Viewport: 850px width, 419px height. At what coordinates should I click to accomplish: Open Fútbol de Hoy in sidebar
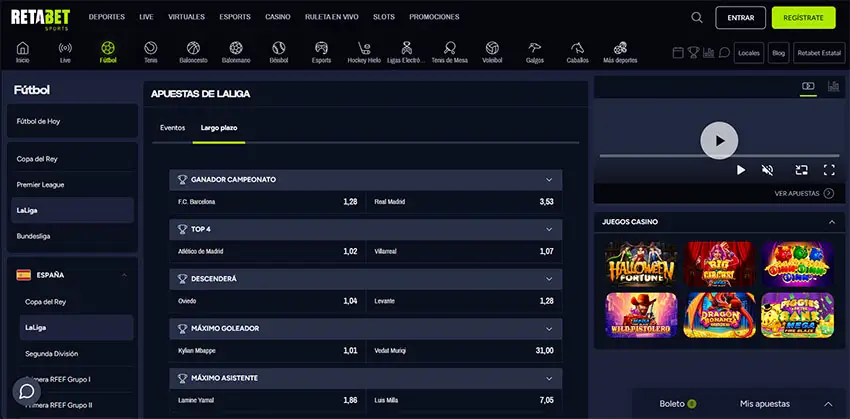(x=72, y=121)
